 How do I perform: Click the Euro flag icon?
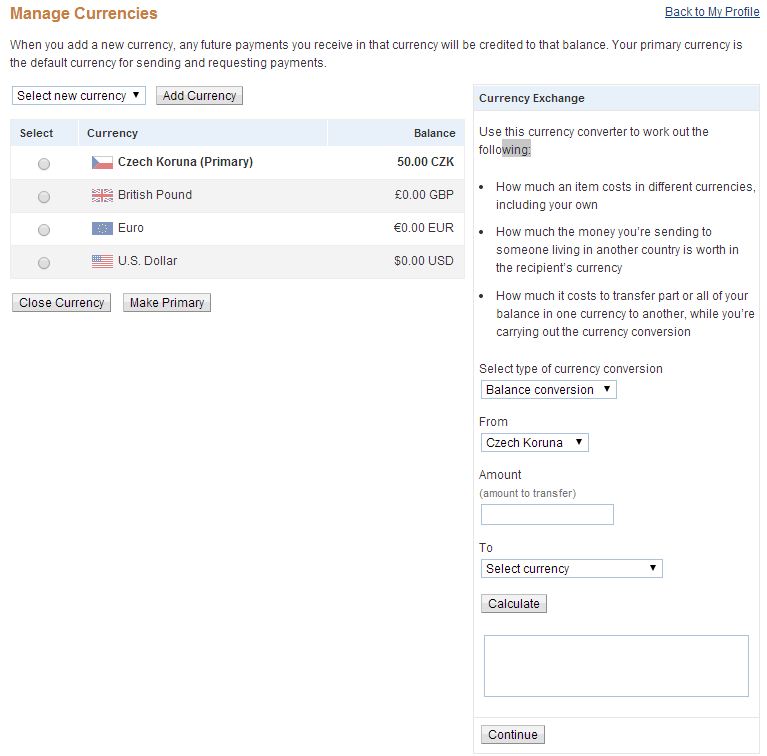pos(102,228)
